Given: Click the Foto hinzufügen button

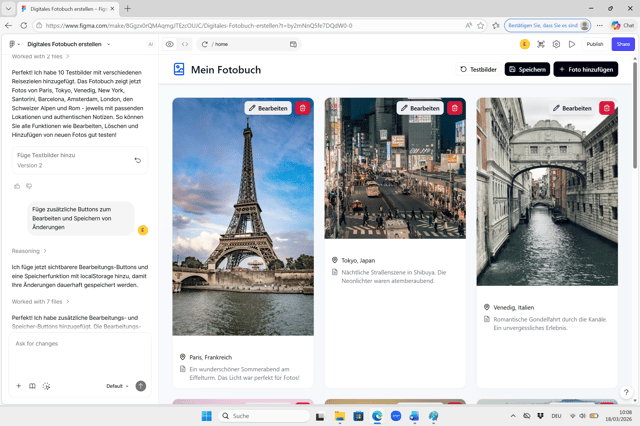Looking at the screenshot, I should click(586, 69).
